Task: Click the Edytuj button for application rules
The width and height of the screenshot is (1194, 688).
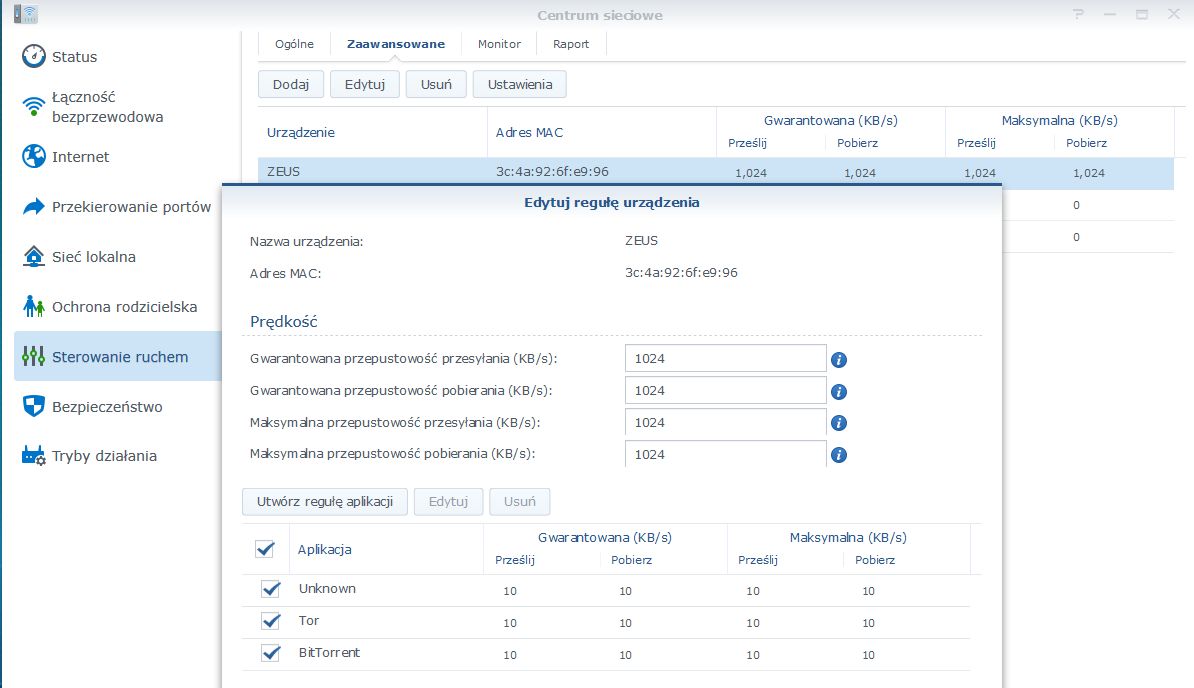Action: click(449, 502)
